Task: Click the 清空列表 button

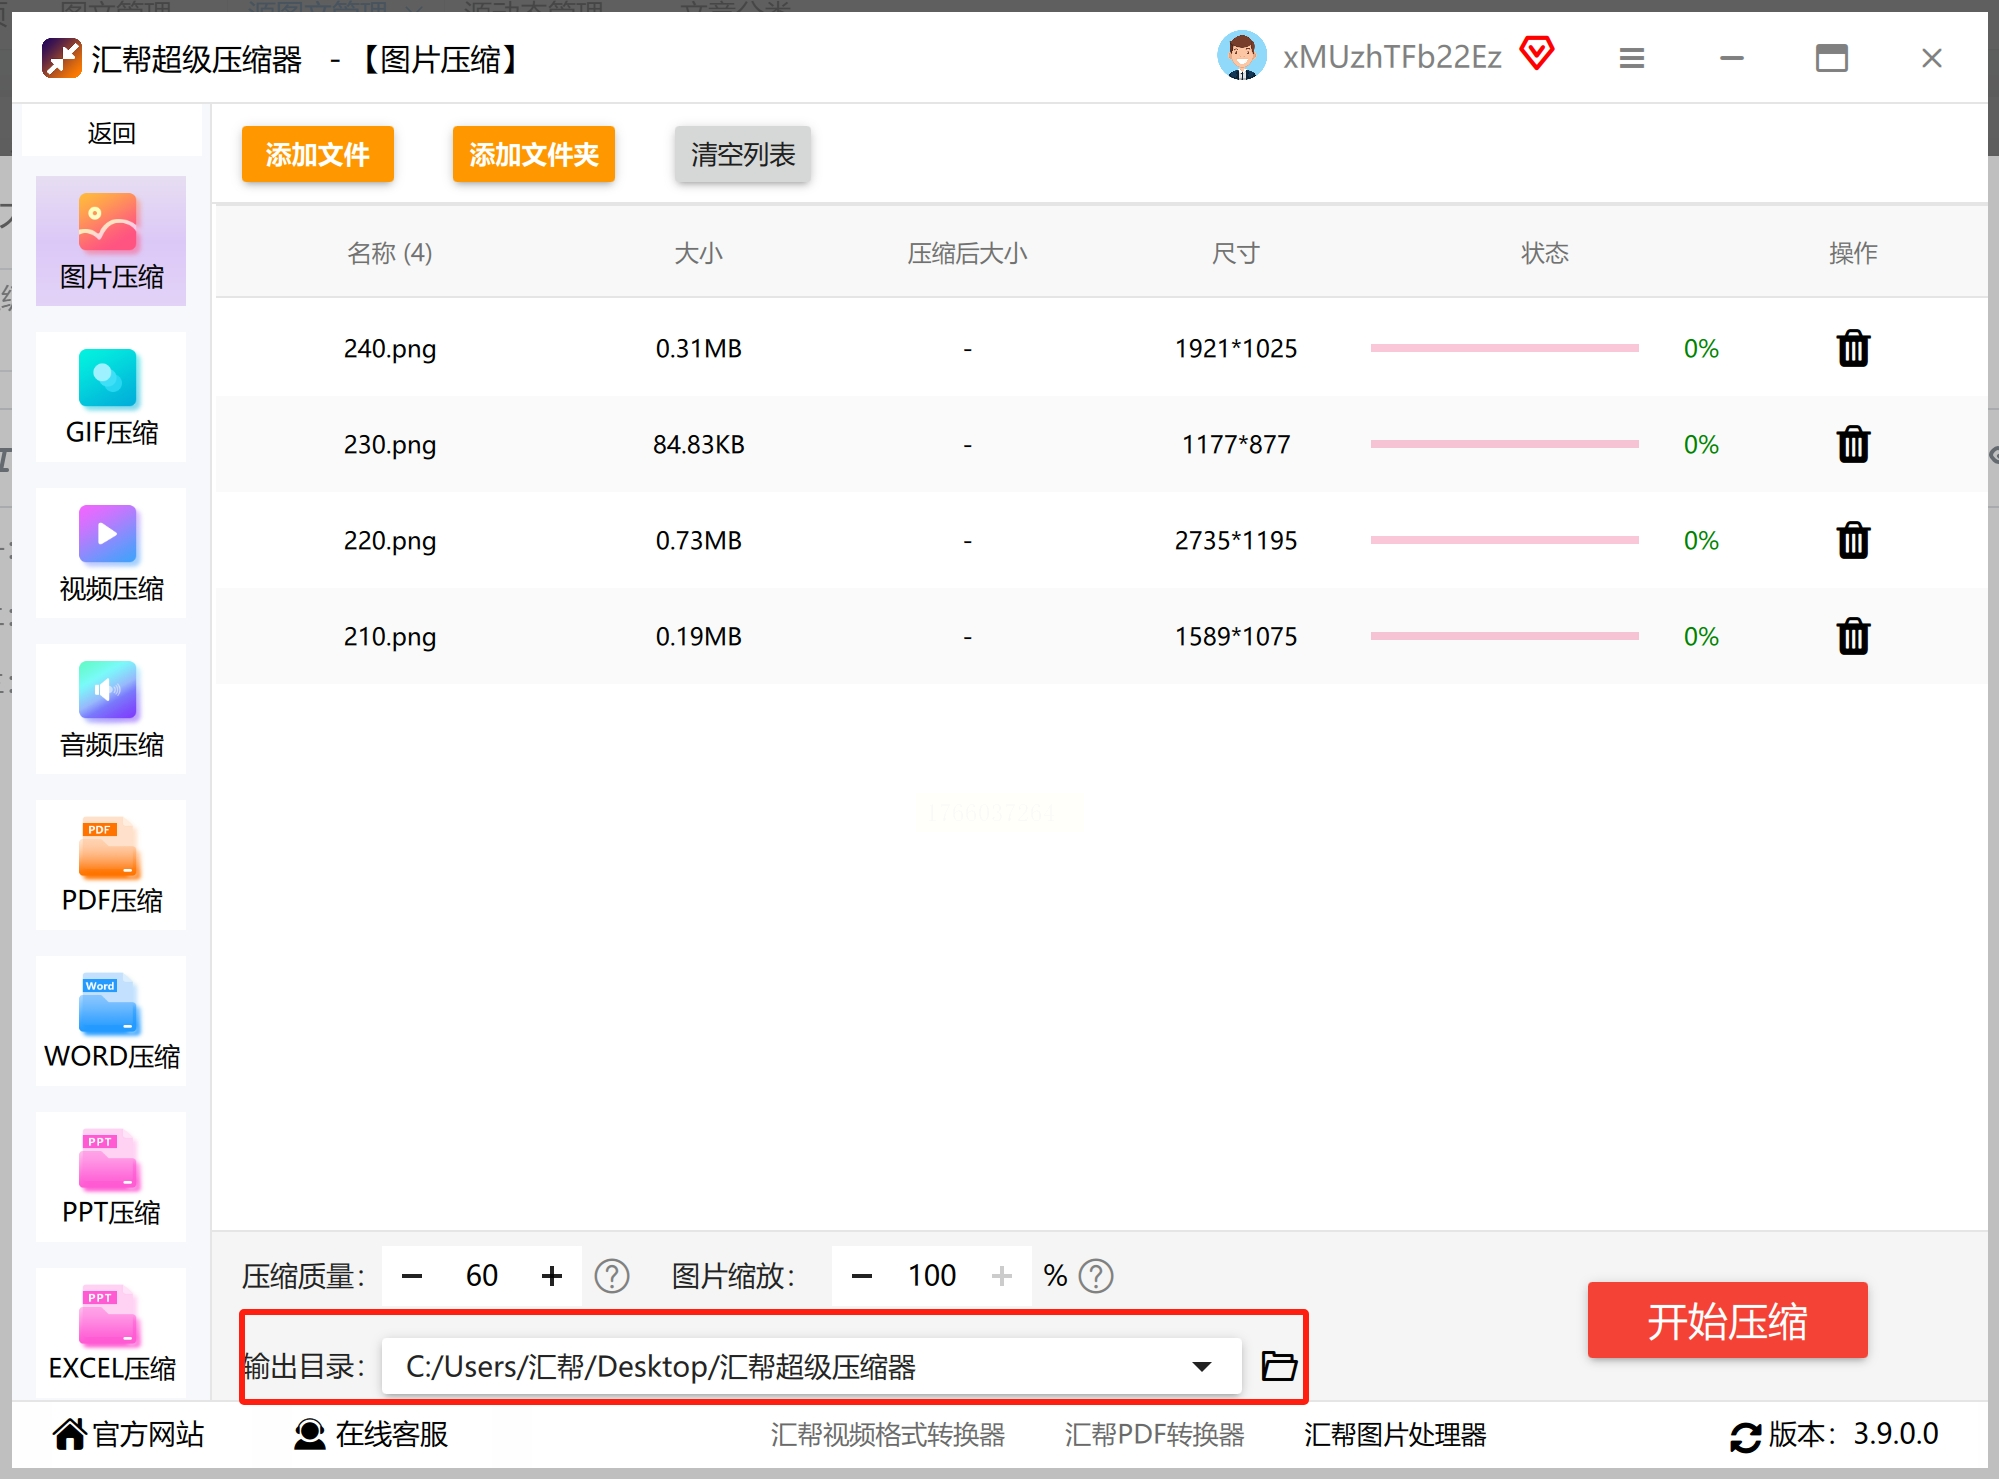Action: click(x=742, y=154)
